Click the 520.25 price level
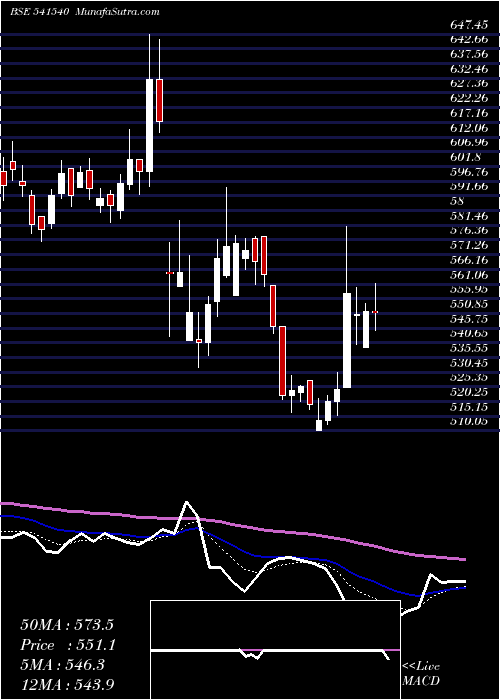Screen dimensions: 500x700 [x=469, y=392]
